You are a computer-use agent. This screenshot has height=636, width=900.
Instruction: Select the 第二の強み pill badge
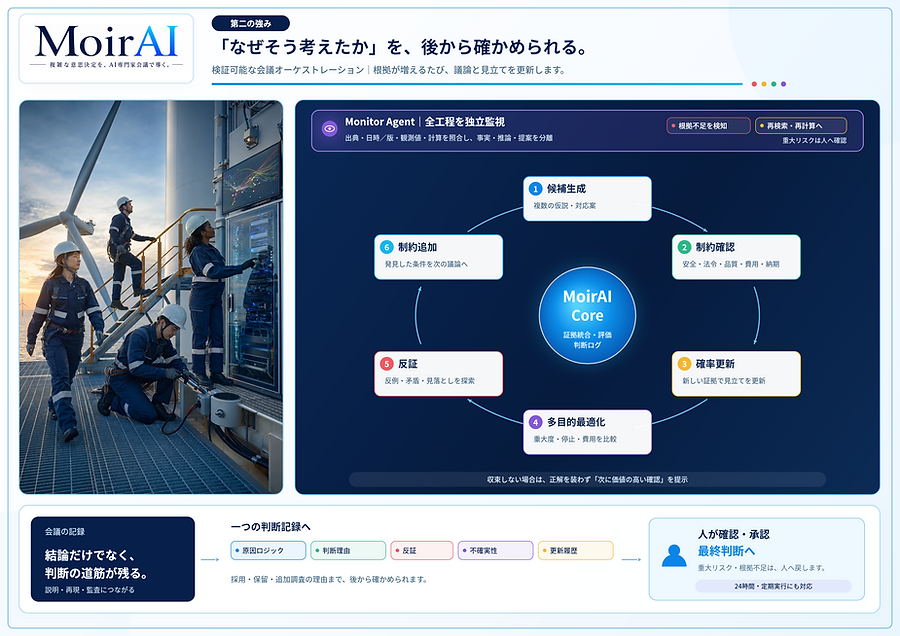[251, 24]
